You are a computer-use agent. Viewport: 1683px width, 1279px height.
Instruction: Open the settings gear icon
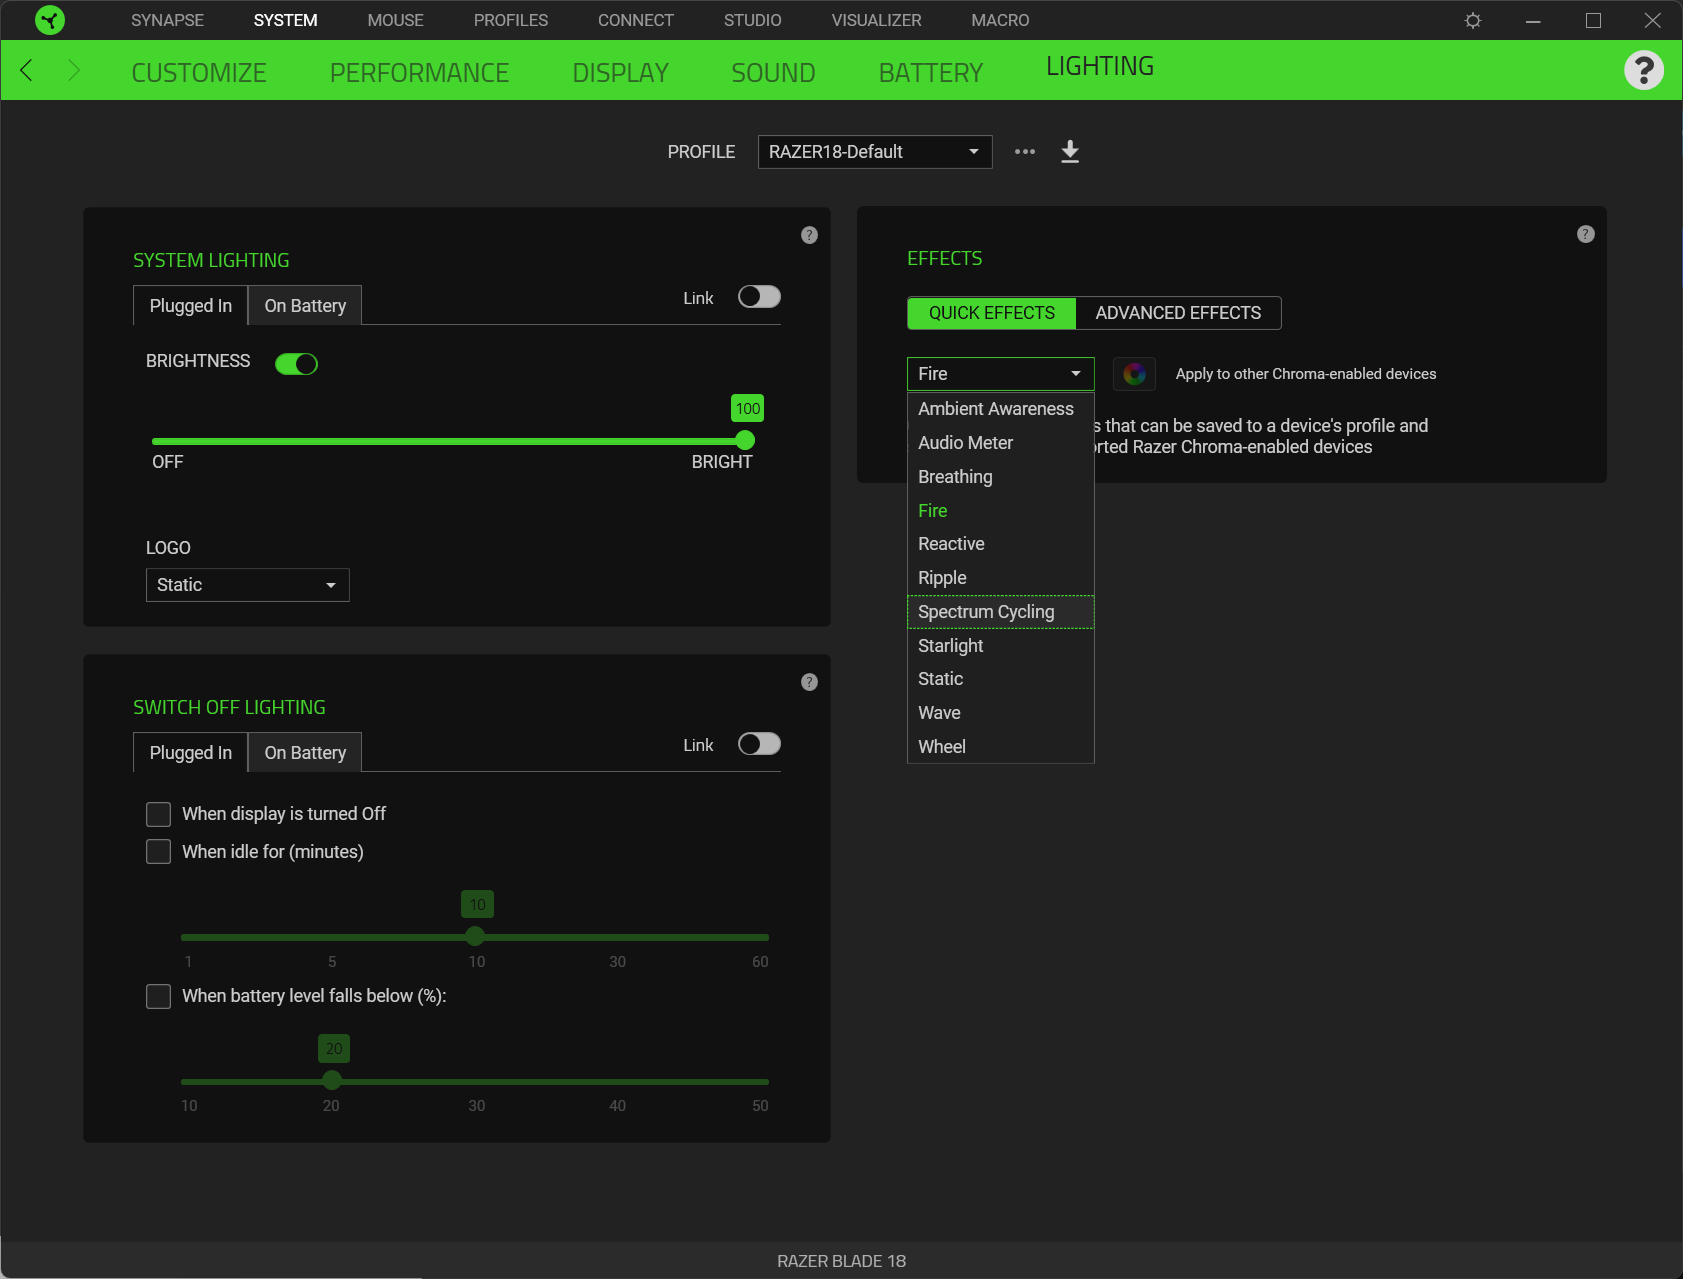1473,20
